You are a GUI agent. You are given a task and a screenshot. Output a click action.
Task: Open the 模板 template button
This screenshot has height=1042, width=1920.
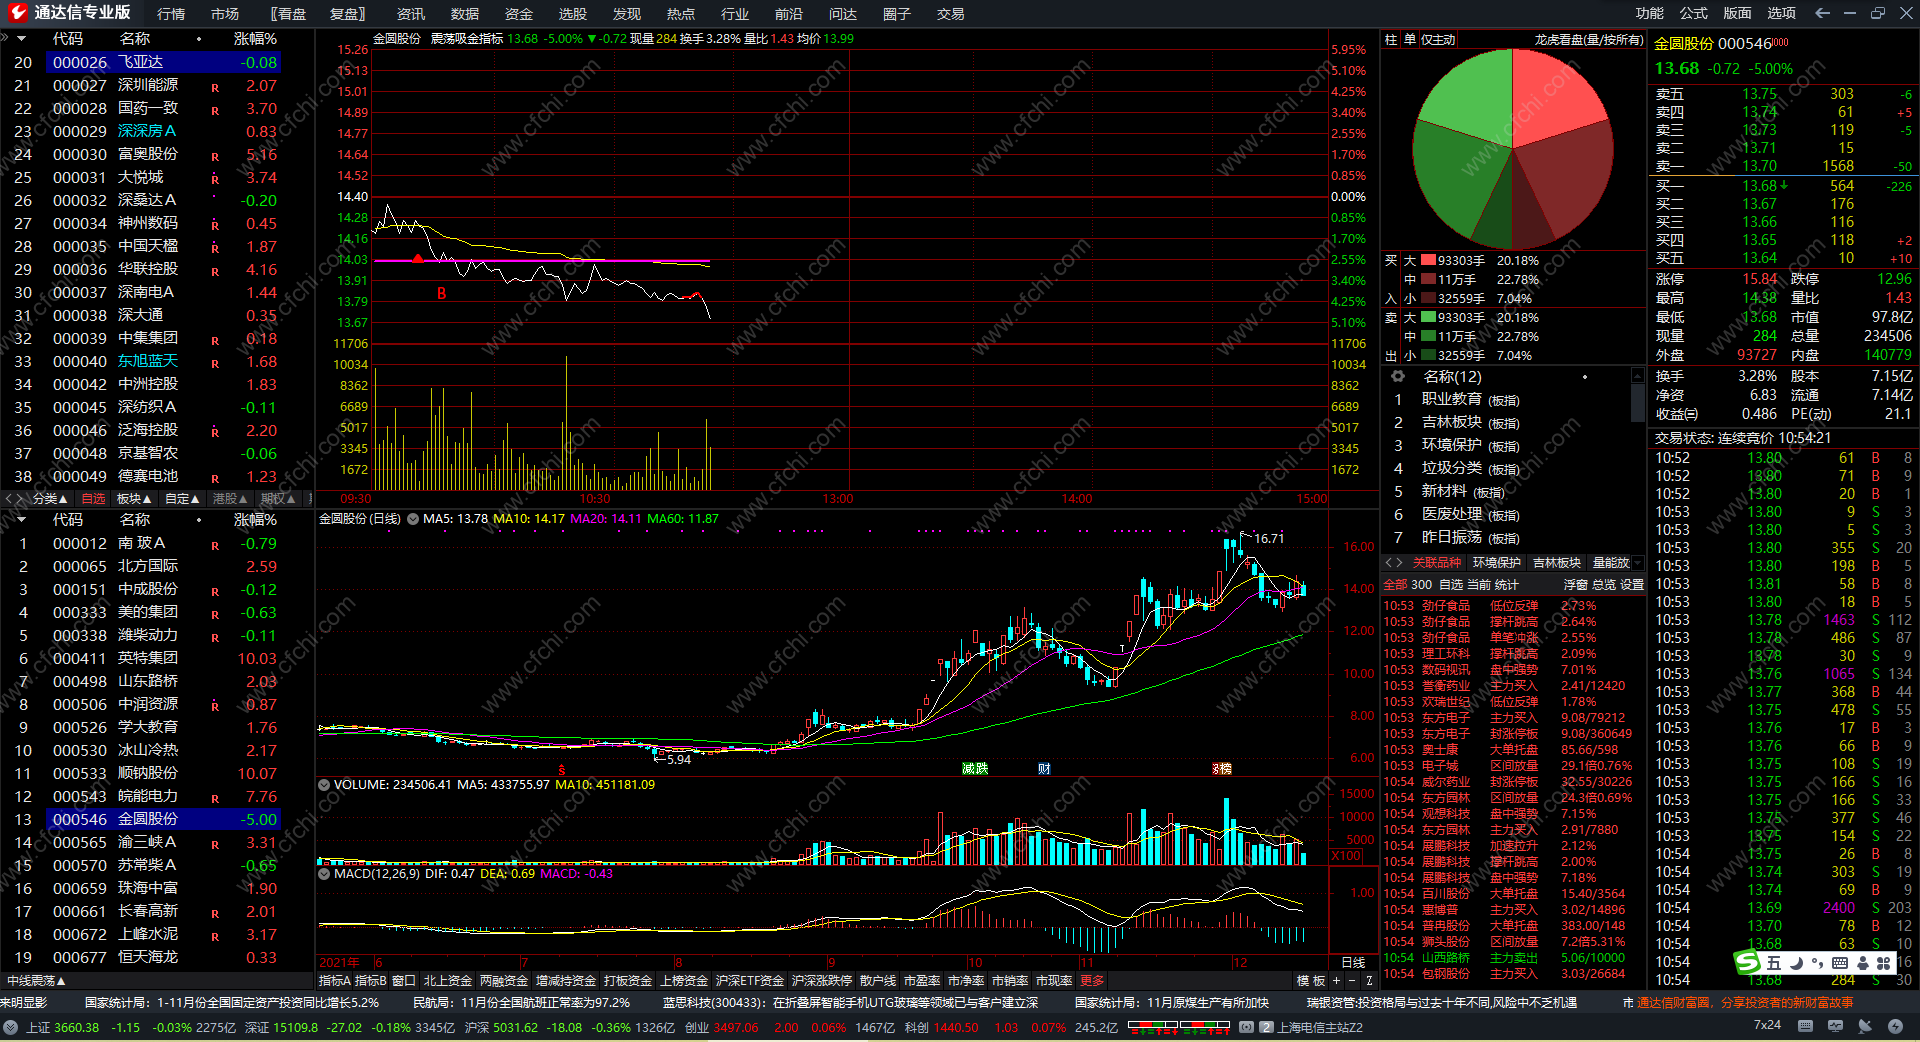pos(1311,981)
